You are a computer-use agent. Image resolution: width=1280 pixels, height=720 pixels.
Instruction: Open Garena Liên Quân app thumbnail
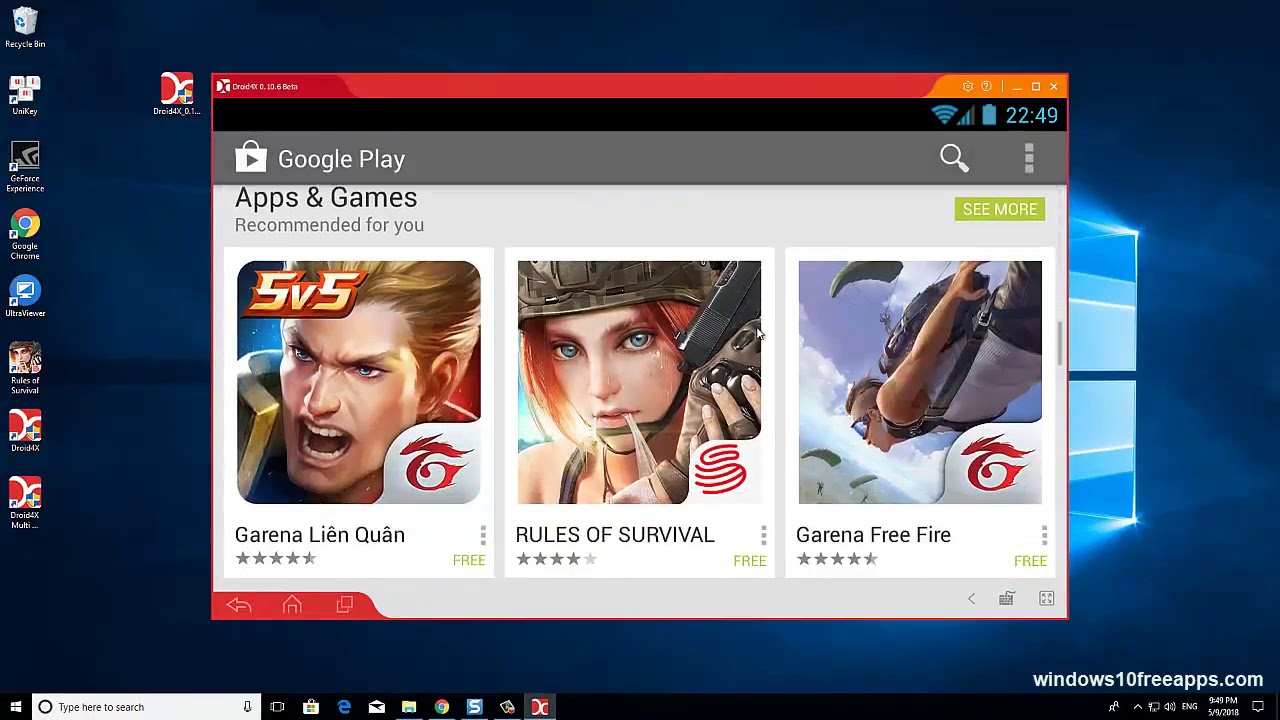click(358, 382)
